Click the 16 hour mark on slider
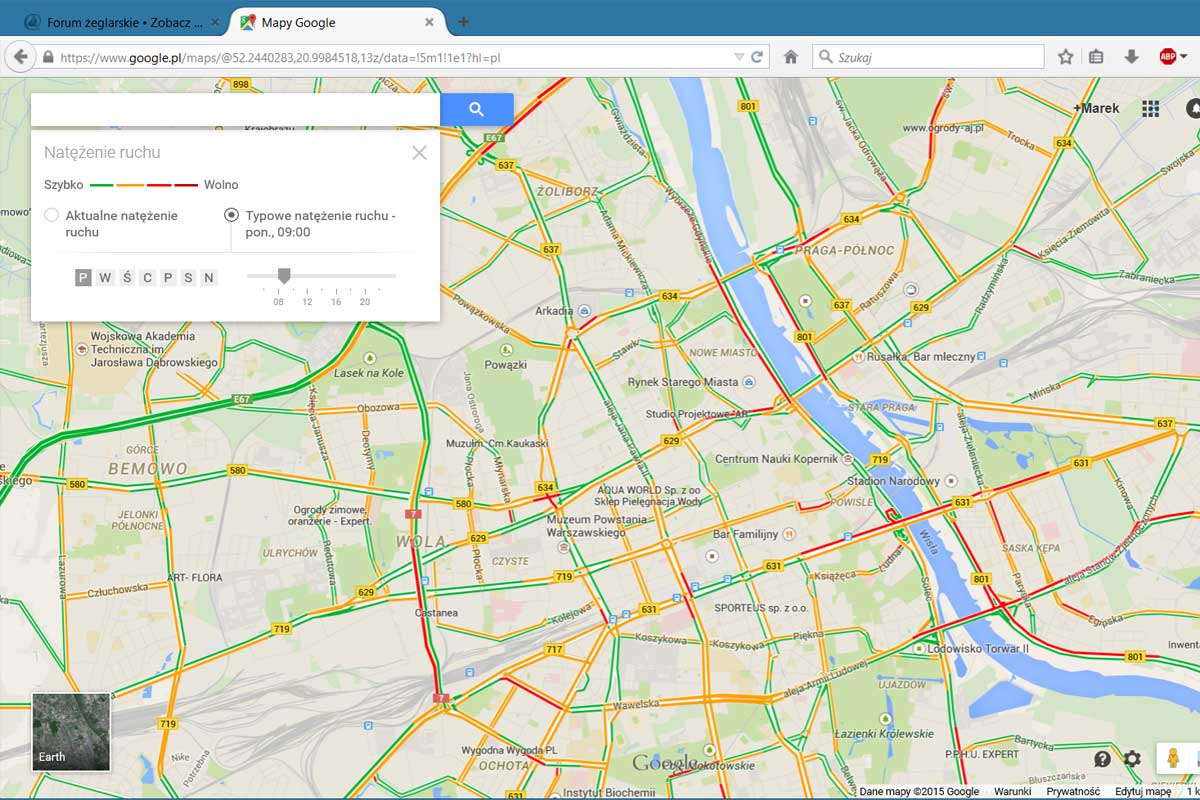1200x800 pixels. point(336,302)
